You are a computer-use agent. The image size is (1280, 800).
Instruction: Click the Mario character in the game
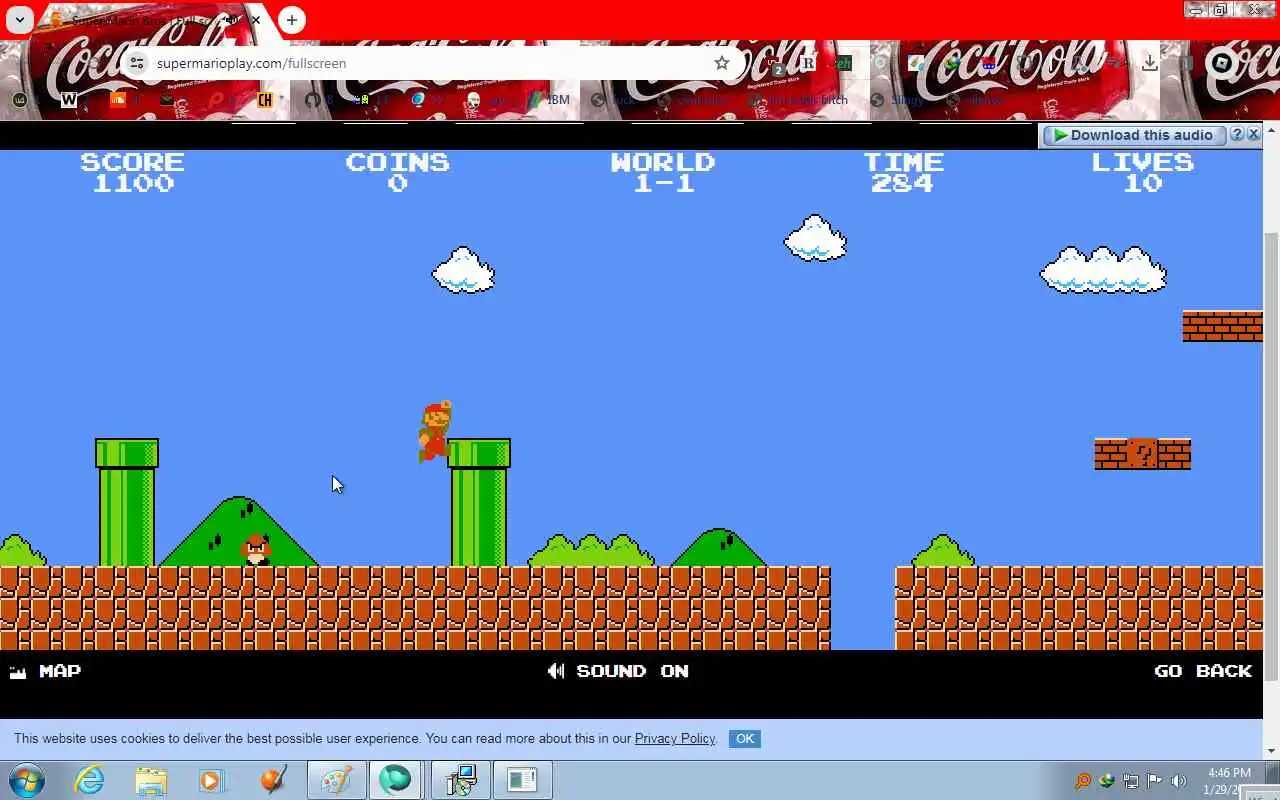point(435,432)
